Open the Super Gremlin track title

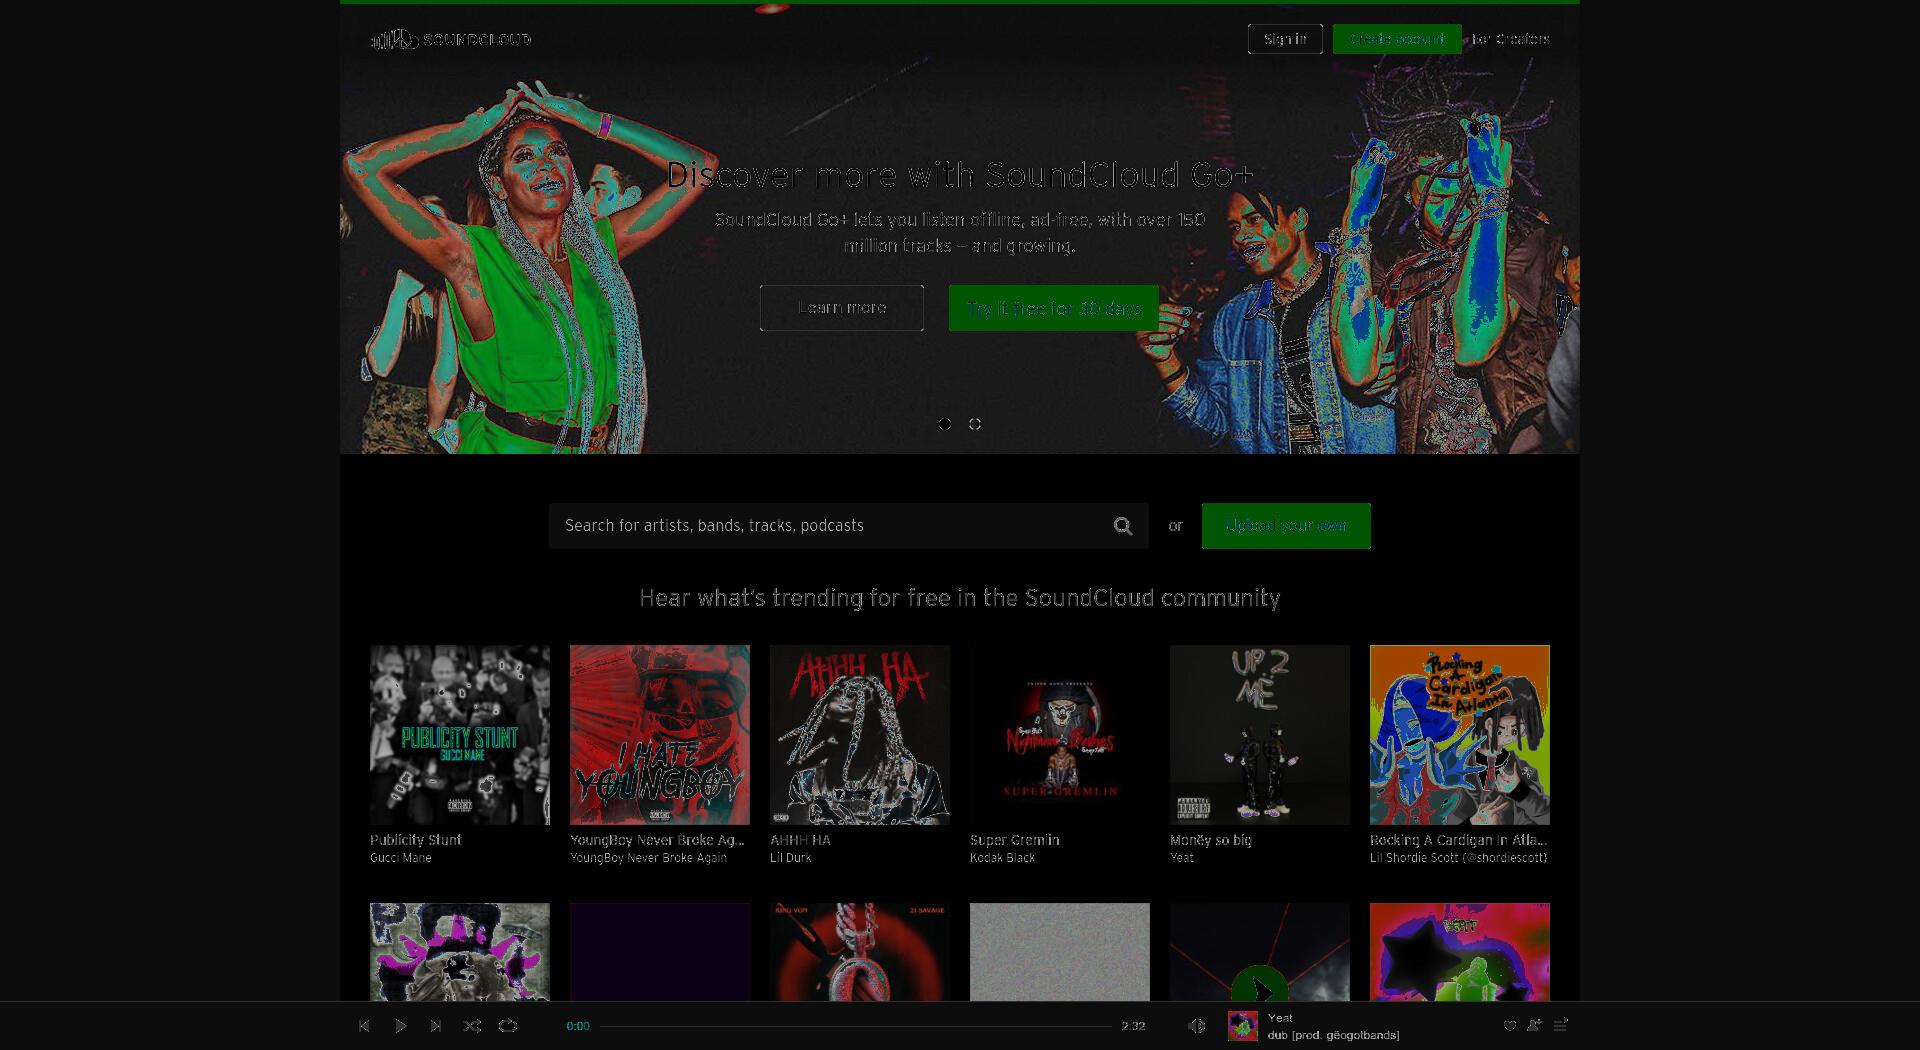pyautogui.click(x=1014, y=840)
